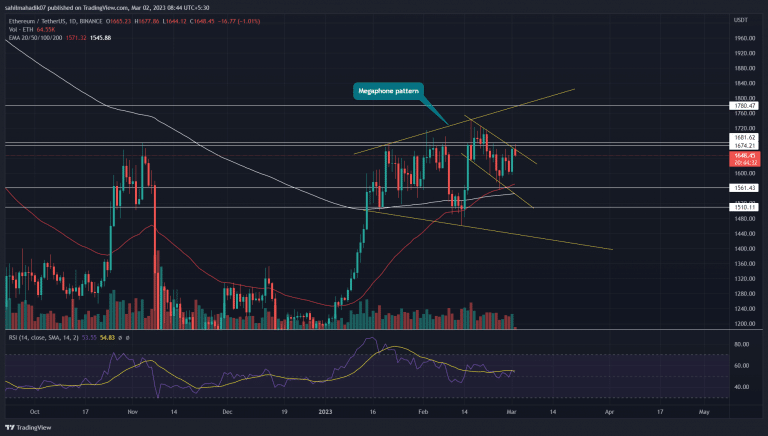Click the TradingView logo icon

point(10,428)
